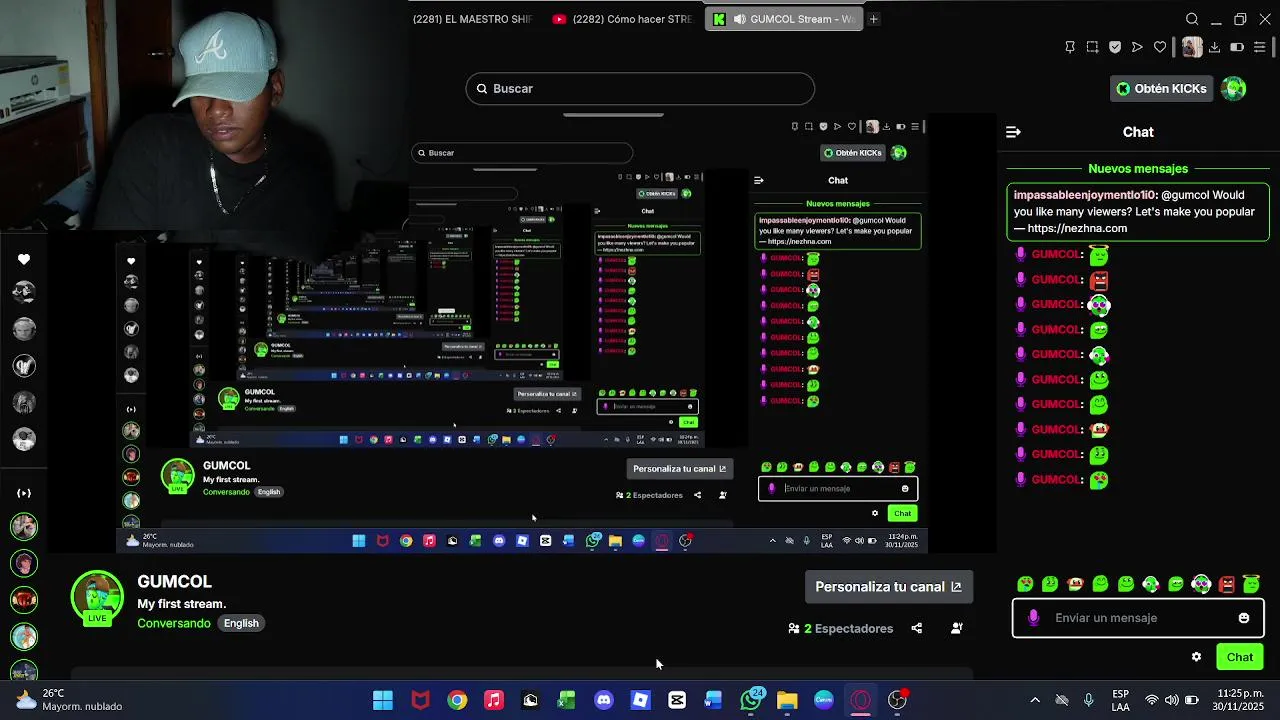Image resolution: width=1280 pixels, height=720 pixels.
Task: Collapse the chat panel arrow icon
Action: coord(1013,132)
